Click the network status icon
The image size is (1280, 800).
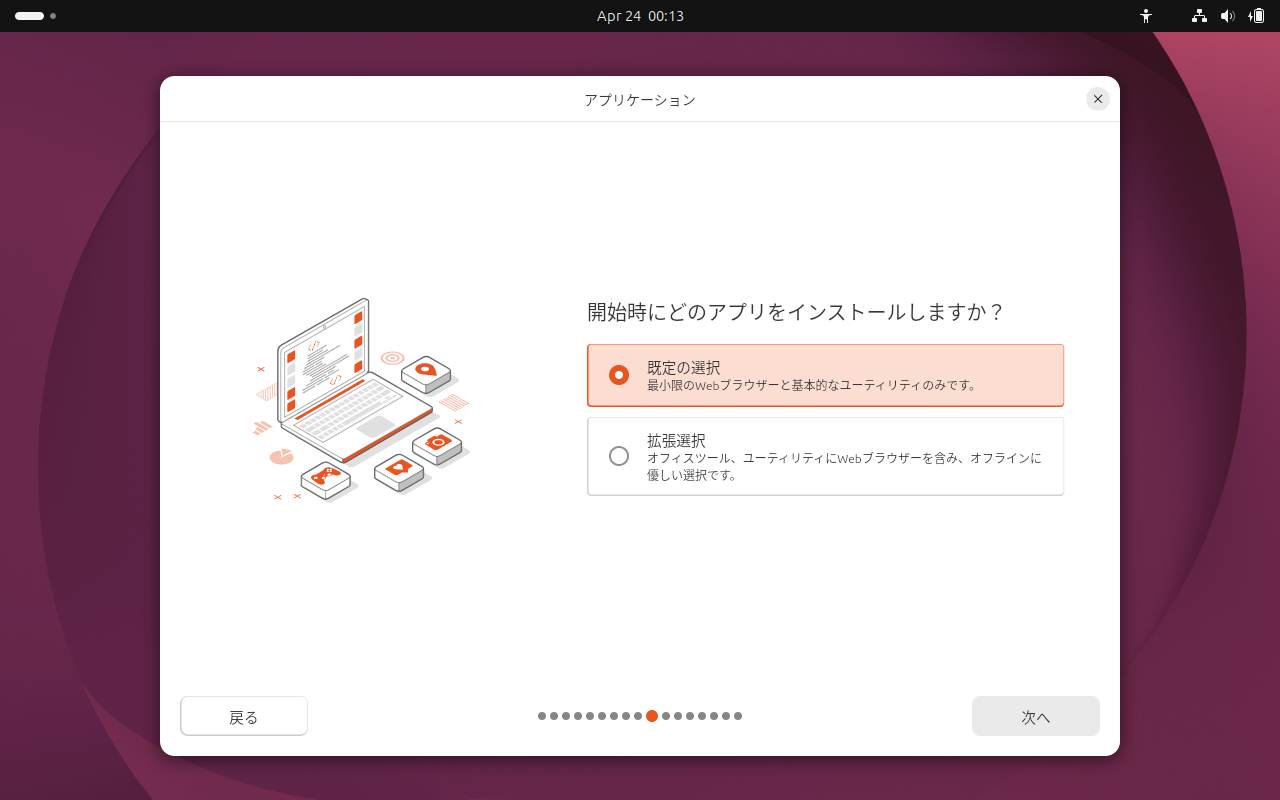tap(1198, 16)
